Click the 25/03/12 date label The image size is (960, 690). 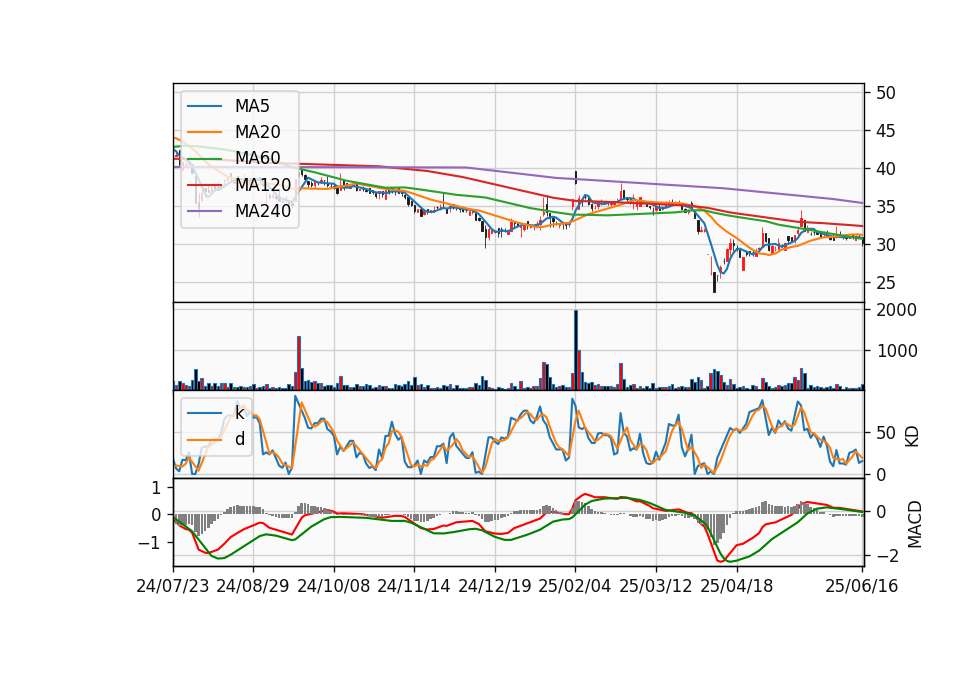(x=656, y=586)
